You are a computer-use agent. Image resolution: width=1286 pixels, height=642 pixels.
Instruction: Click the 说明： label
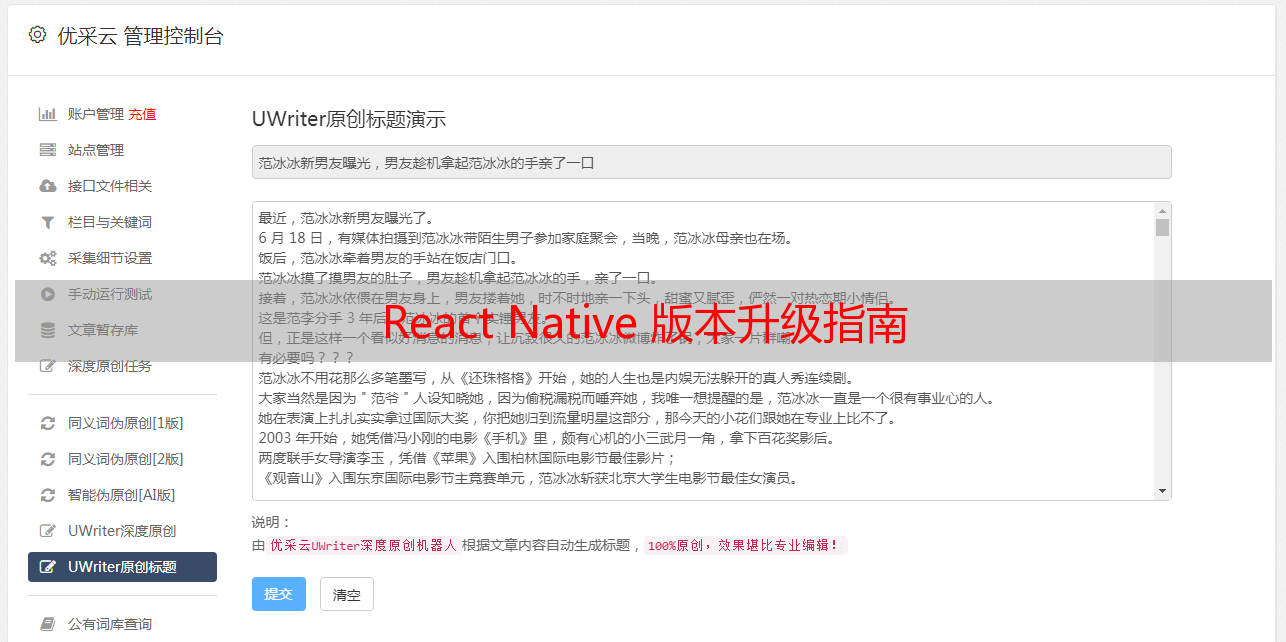coord(271,522)
